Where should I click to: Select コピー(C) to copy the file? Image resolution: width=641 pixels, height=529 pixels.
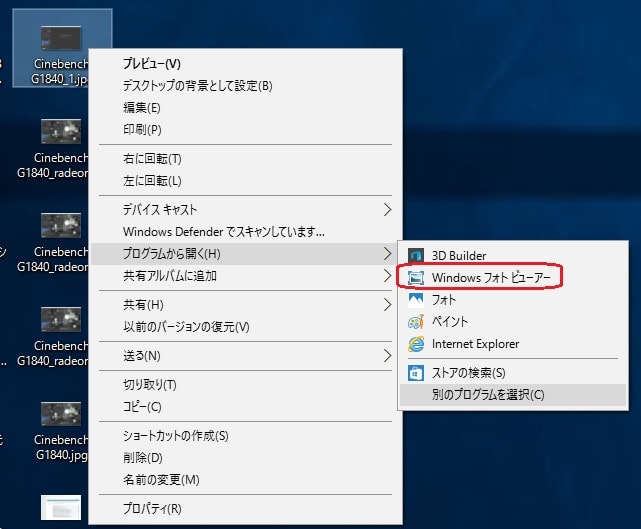(x=245, y=407)
